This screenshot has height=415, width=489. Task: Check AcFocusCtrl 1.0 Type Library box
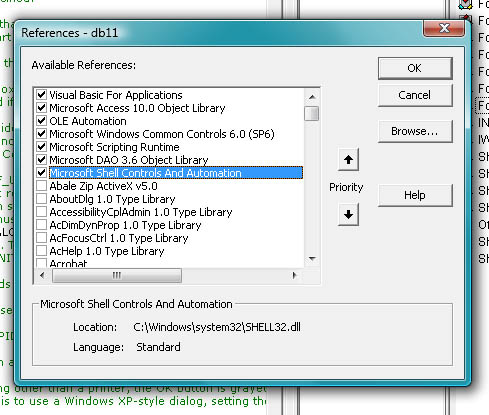[41, 238]
